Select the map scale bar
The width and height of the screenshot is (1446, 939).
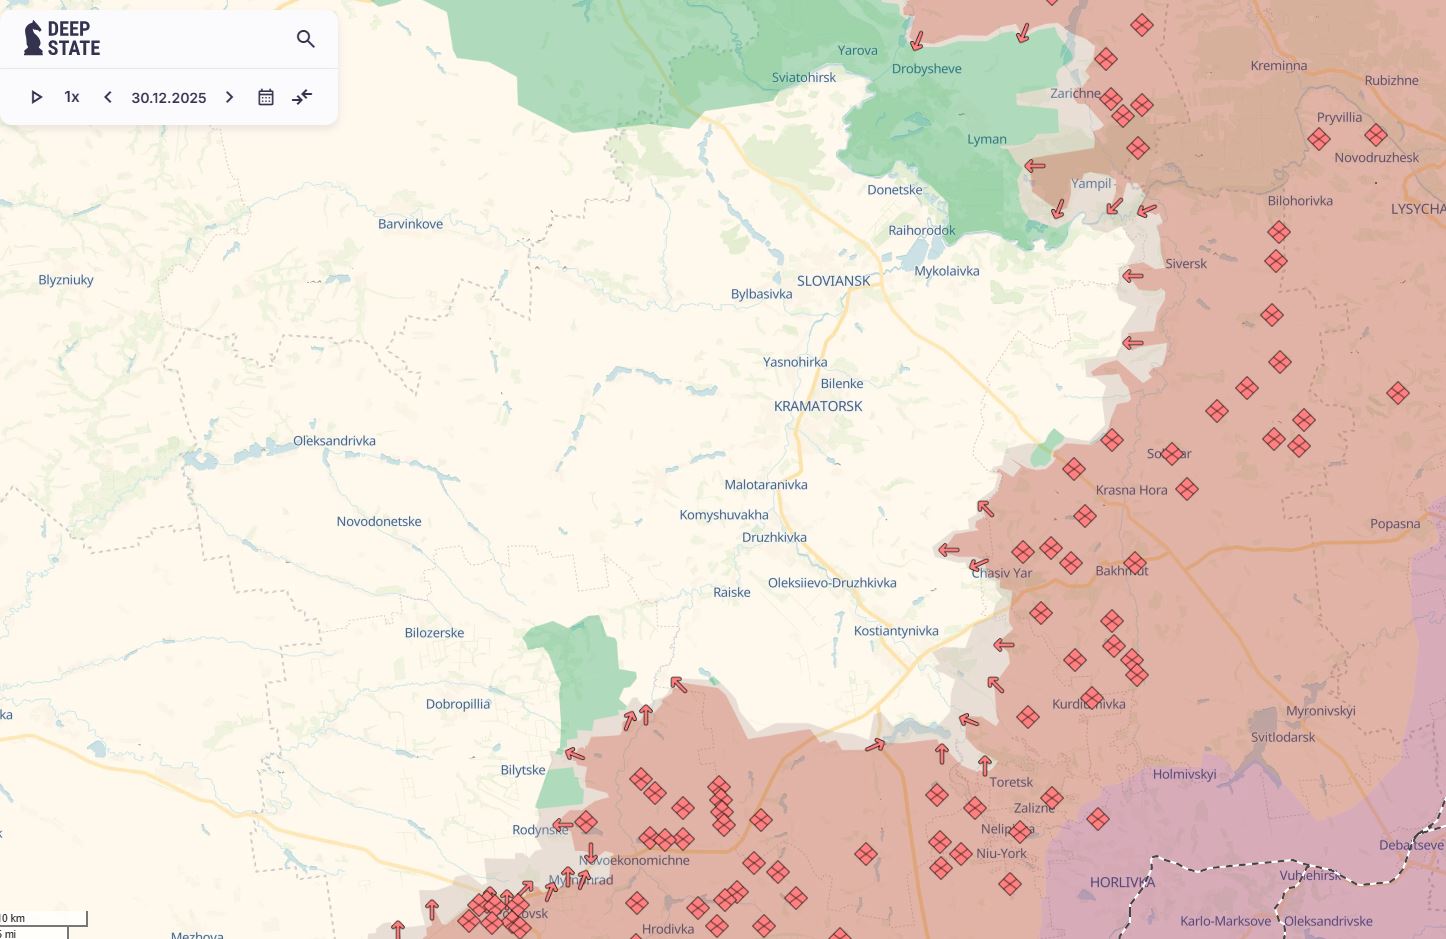point(44,924)
